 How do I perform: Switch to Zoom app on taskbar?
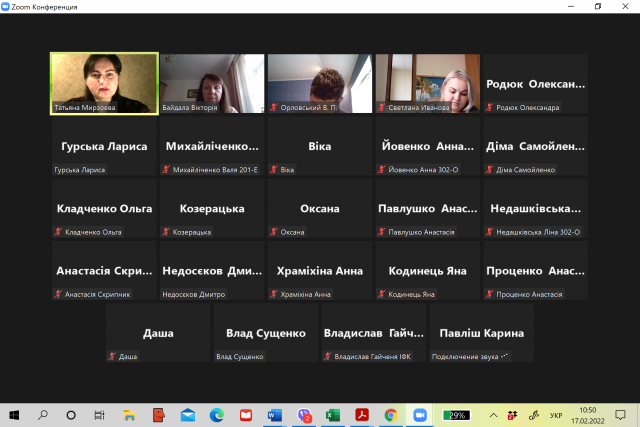420,416
